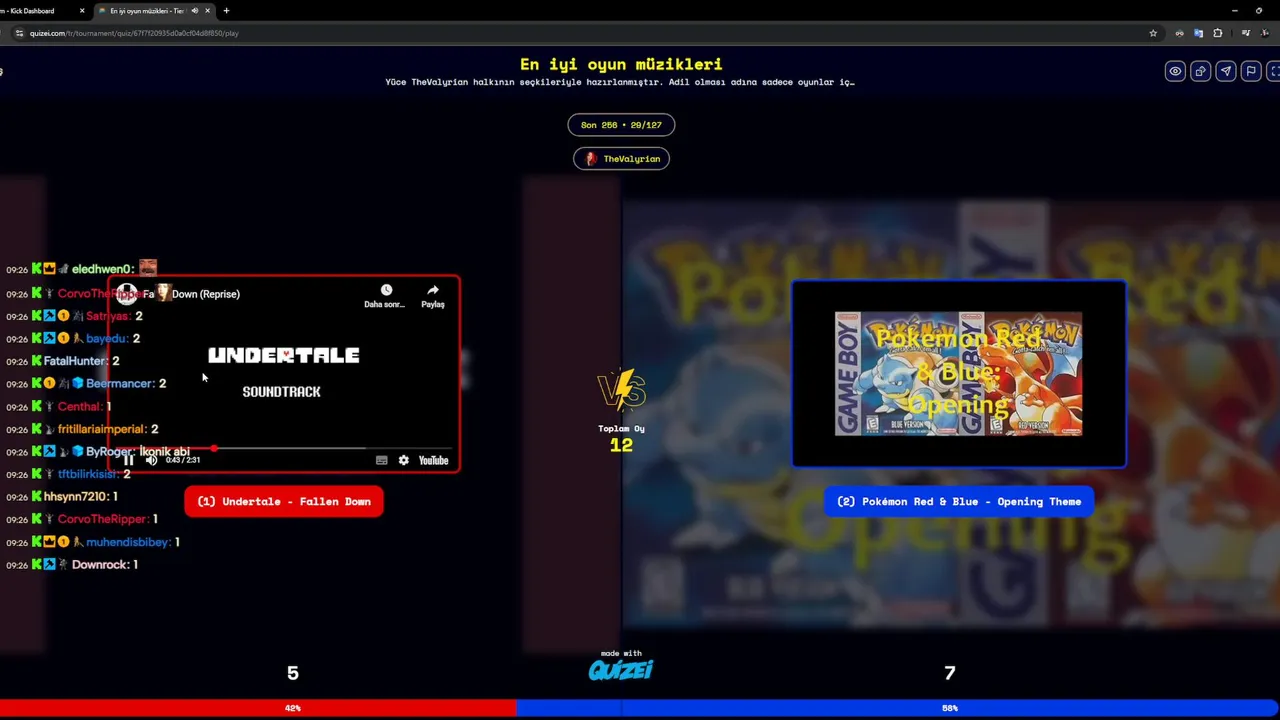The height and width of the screenshot is (720, 1280).
Task: Click chat user fritillariaimperial
Action: tap(102, 429)
